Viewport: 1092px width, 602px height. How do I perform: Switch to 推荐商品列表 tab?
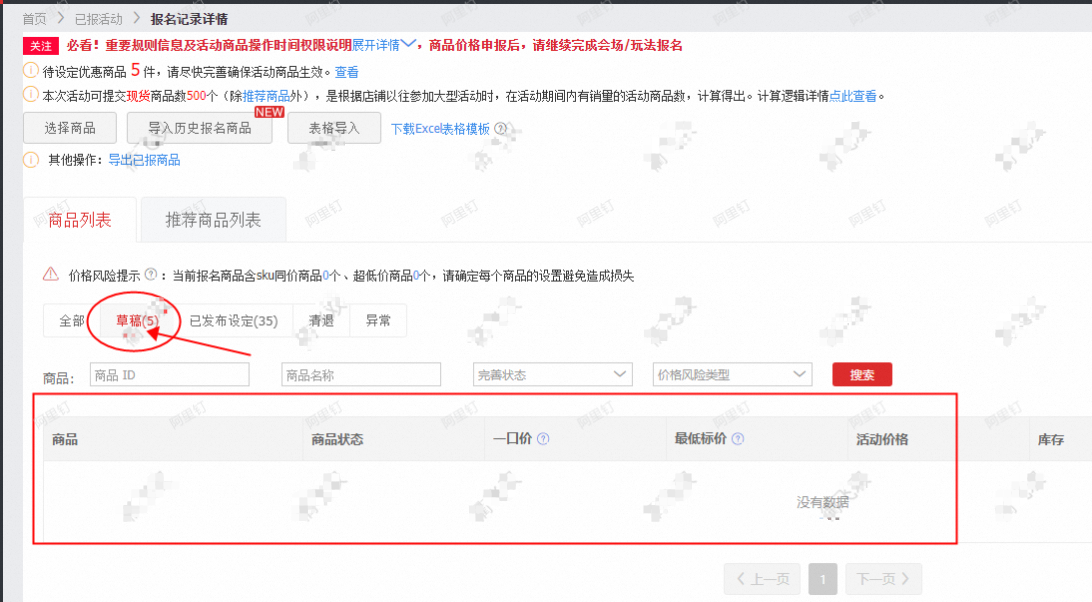click(213, 220)
